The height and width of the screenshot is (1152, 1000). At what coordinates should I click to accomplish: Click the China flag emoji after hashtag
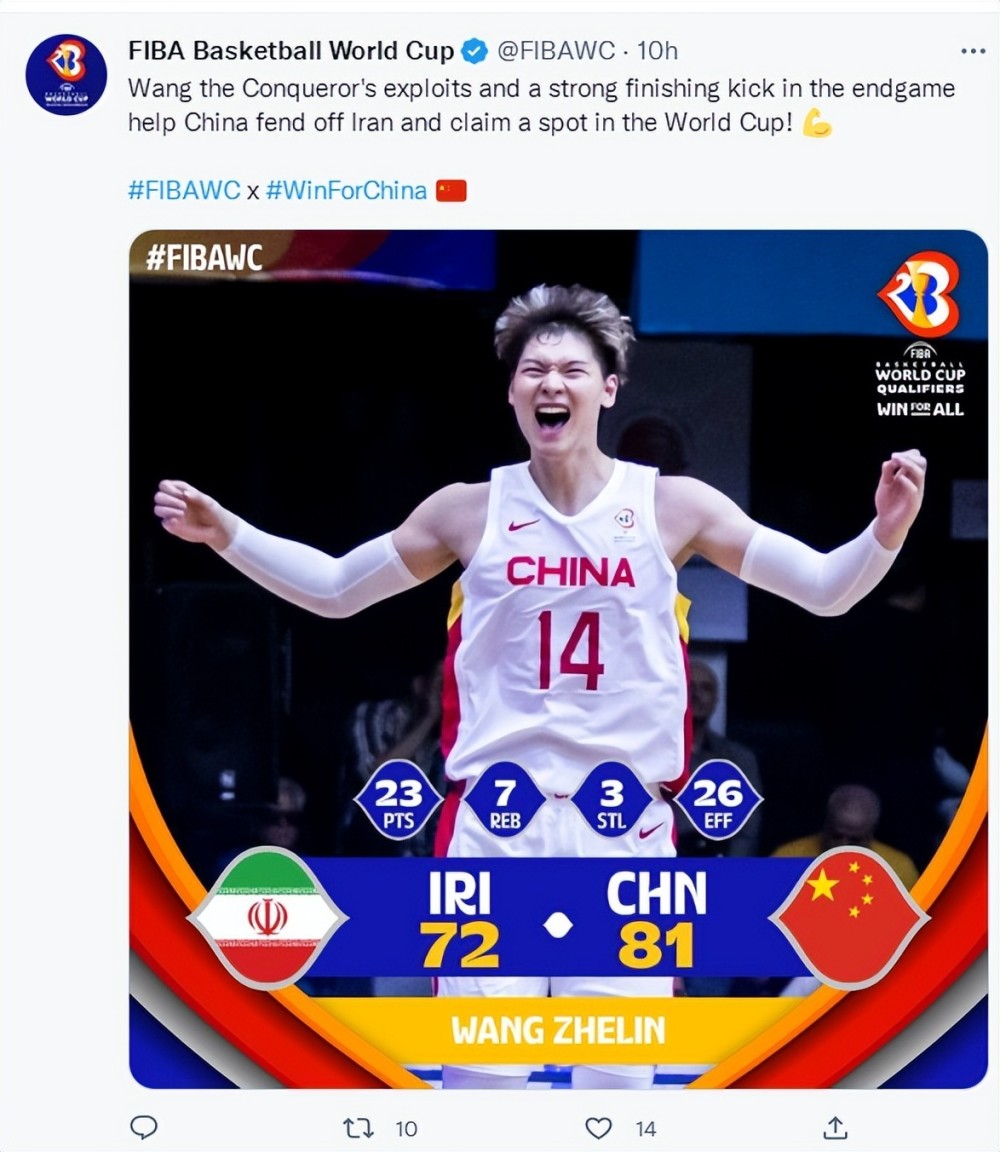[451, 190]
